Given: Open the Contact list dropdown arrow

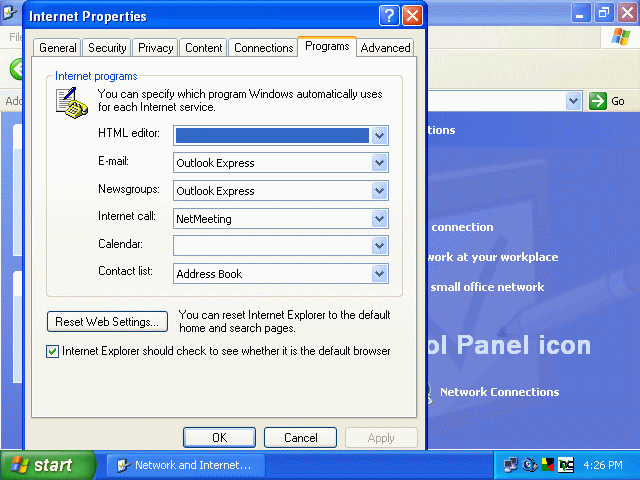Looking at the screenshot, I should click(x=380, y=273).
